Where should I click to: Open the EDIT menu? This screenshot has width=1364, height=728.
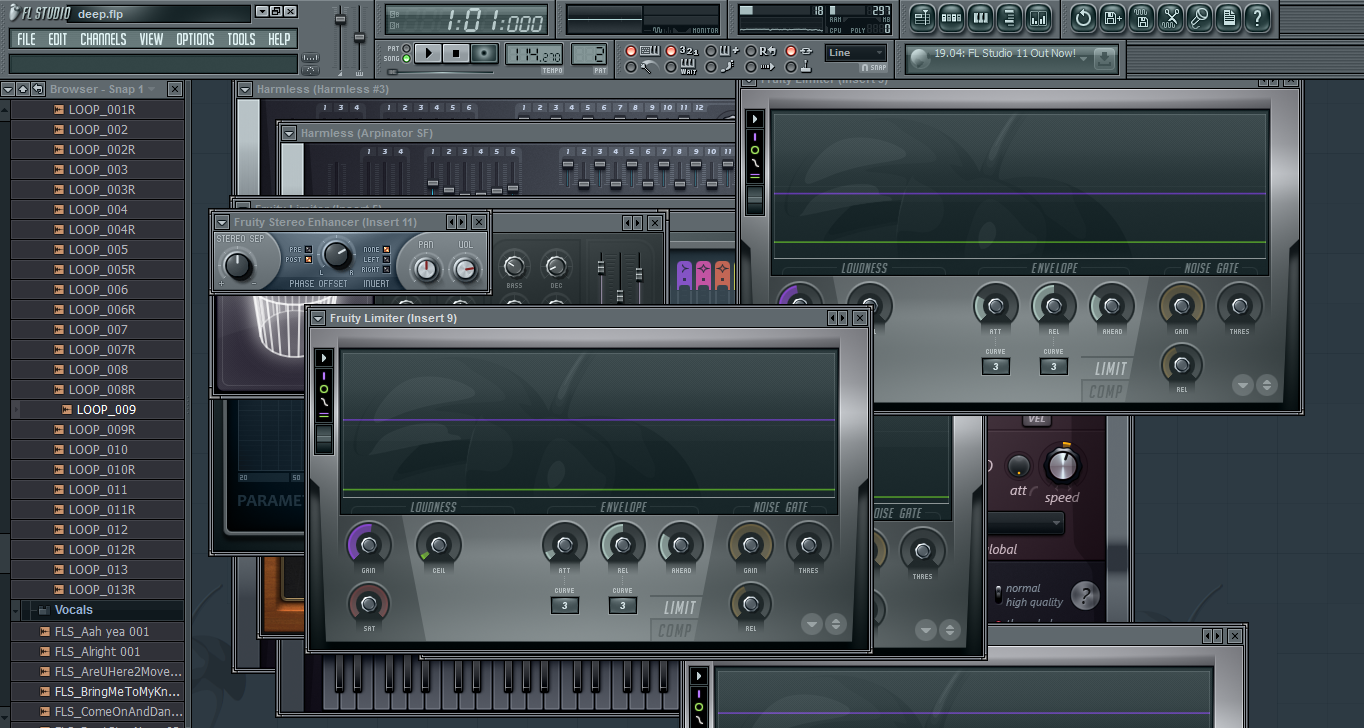click(x=58, y=39)
